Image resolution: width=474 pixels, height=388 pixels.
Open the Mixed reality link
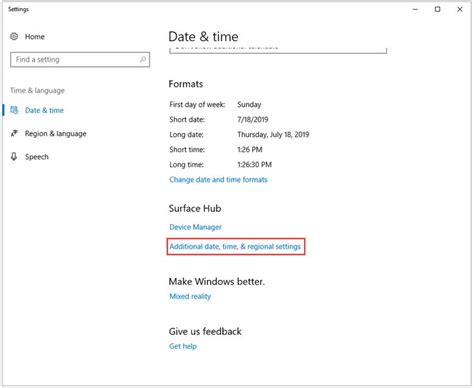pyautogui.click(x=190, y=296)
